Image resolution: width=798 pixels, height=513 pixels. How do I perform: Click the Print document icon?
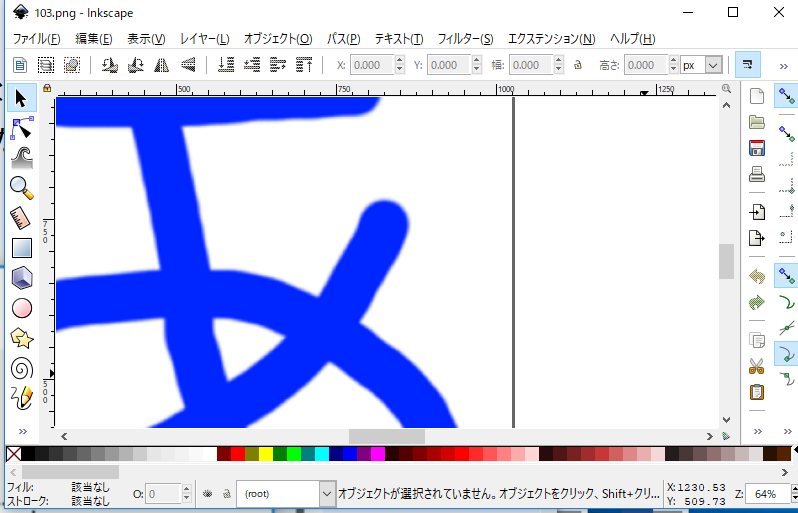click(757, 174)
